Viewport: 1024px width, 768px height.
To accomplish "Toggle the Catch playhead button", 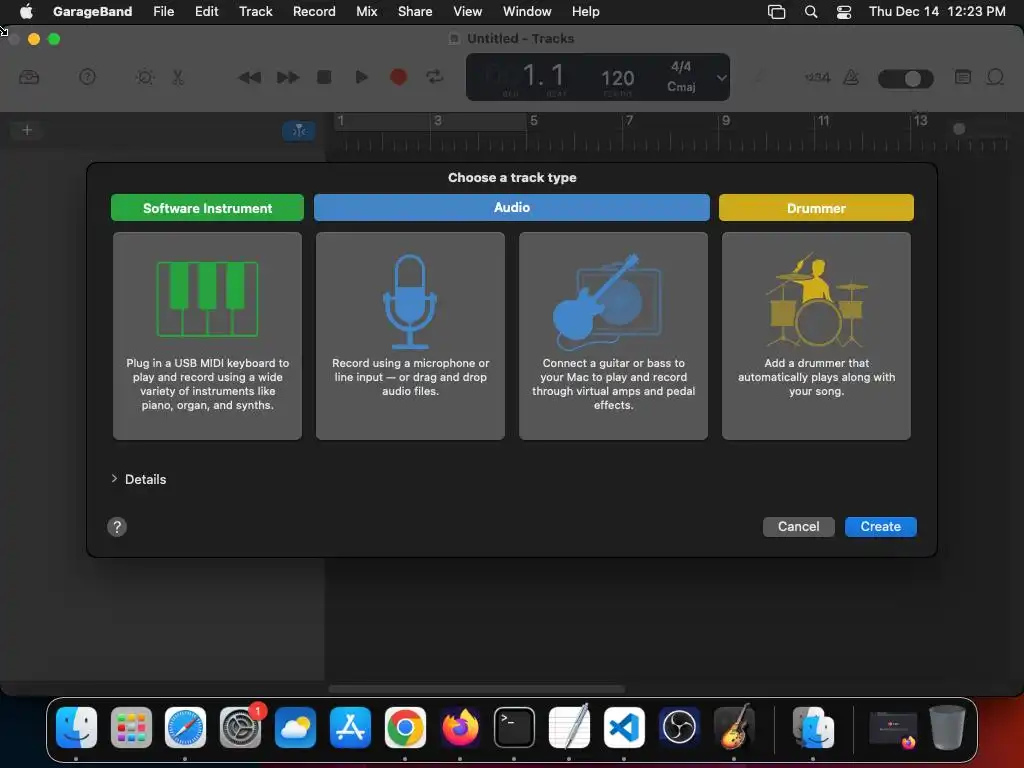I will (x=299, y=131).
